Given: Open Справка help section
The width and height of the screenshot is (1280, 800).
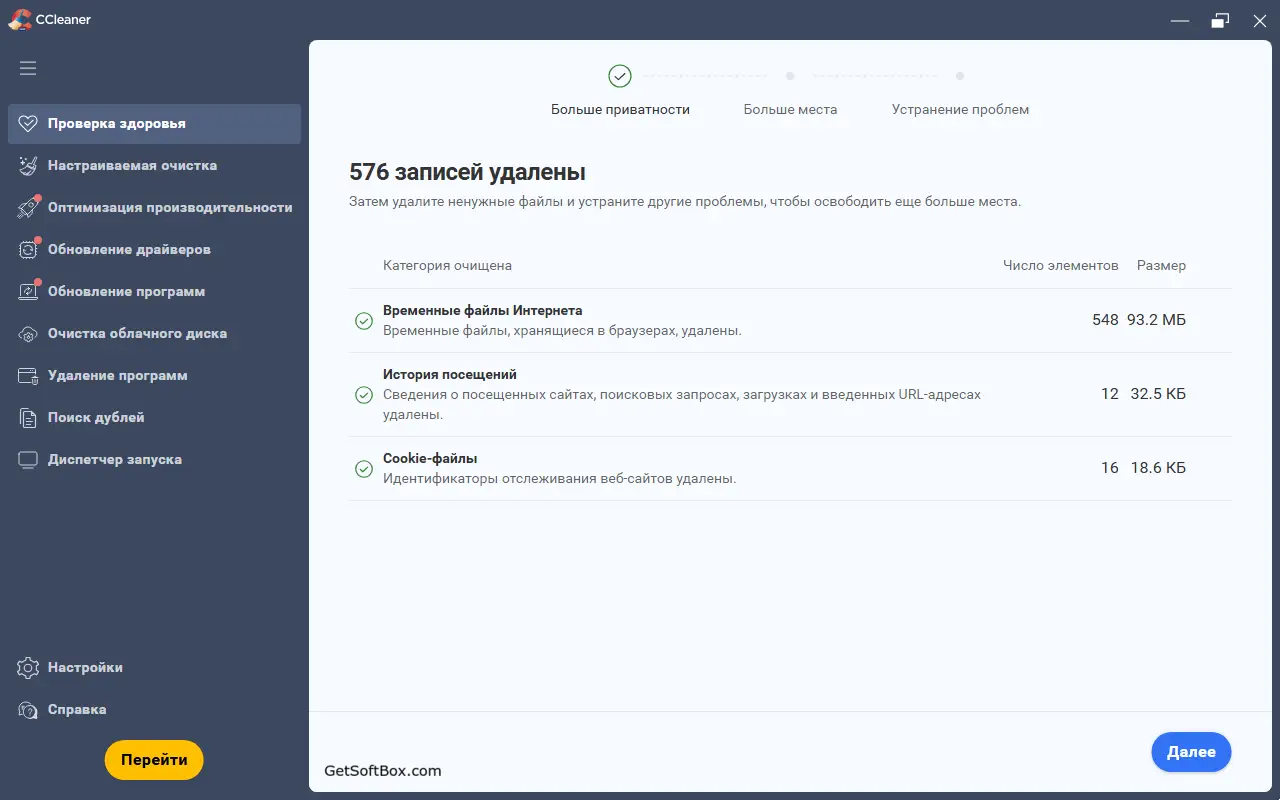Looking at the screenshot, I should coord(28,710).
